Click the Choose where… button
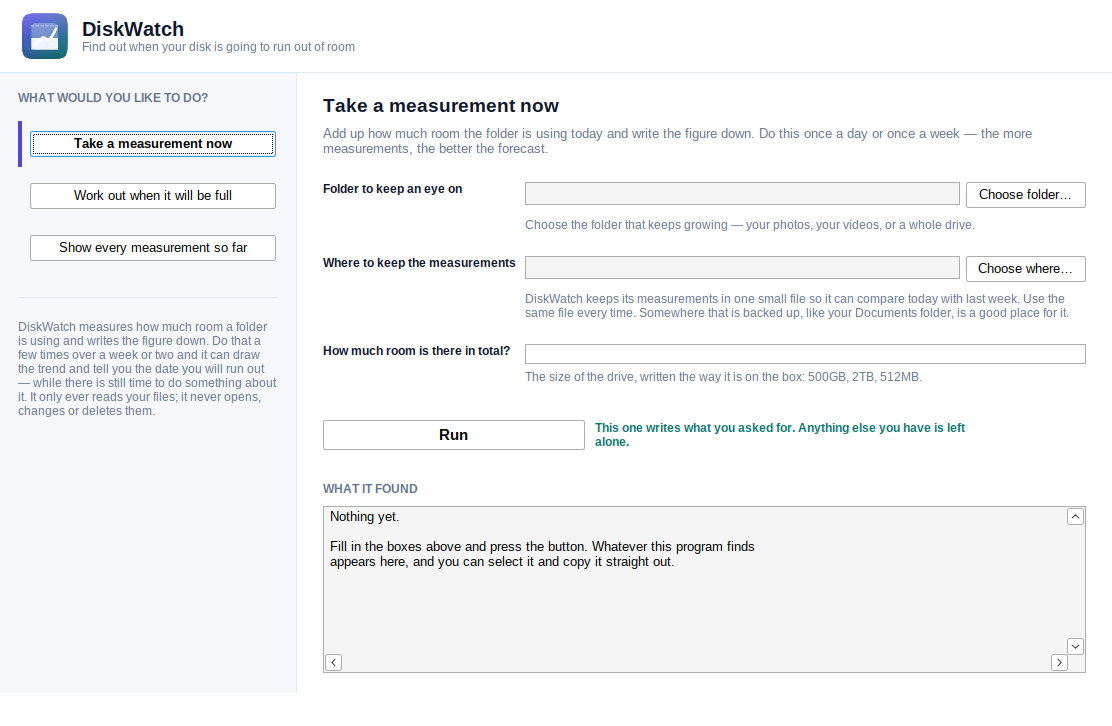Viewport: 1112px width, 726px height. [1025, 269]
